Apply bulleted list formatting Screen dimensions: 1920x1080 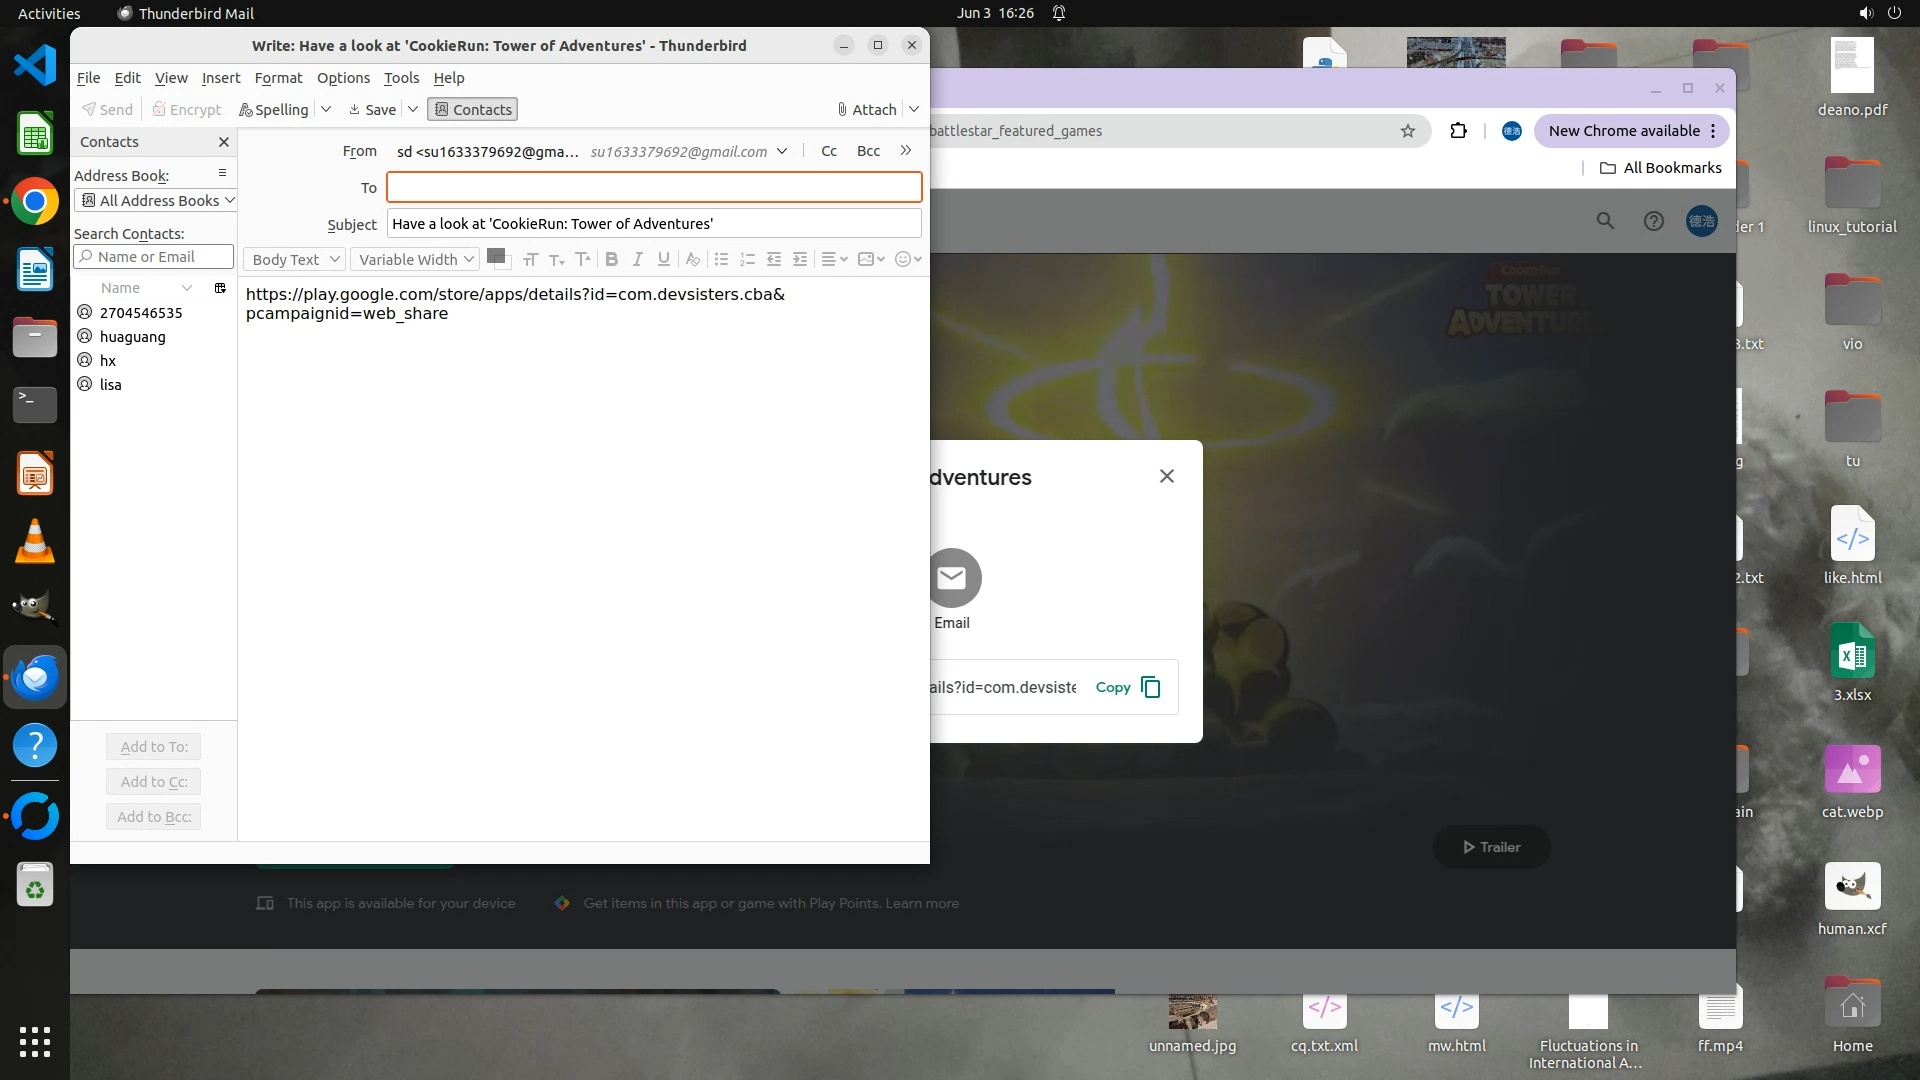pyautogui.click(x=721, y=259)
